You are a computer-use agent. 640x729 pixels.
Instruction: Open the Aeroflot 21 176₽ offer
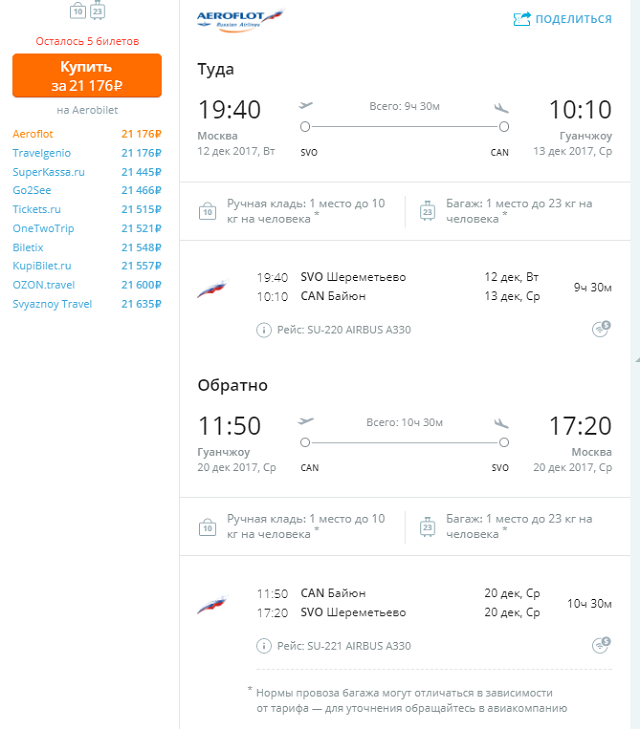87,134
